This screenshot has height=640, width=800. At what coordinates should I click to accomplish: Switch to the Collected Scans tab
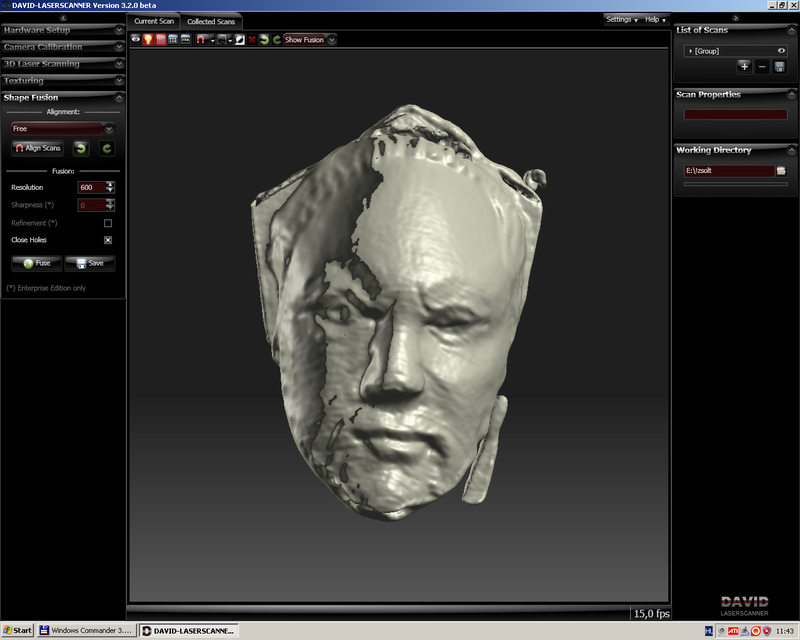coord(211,21)
